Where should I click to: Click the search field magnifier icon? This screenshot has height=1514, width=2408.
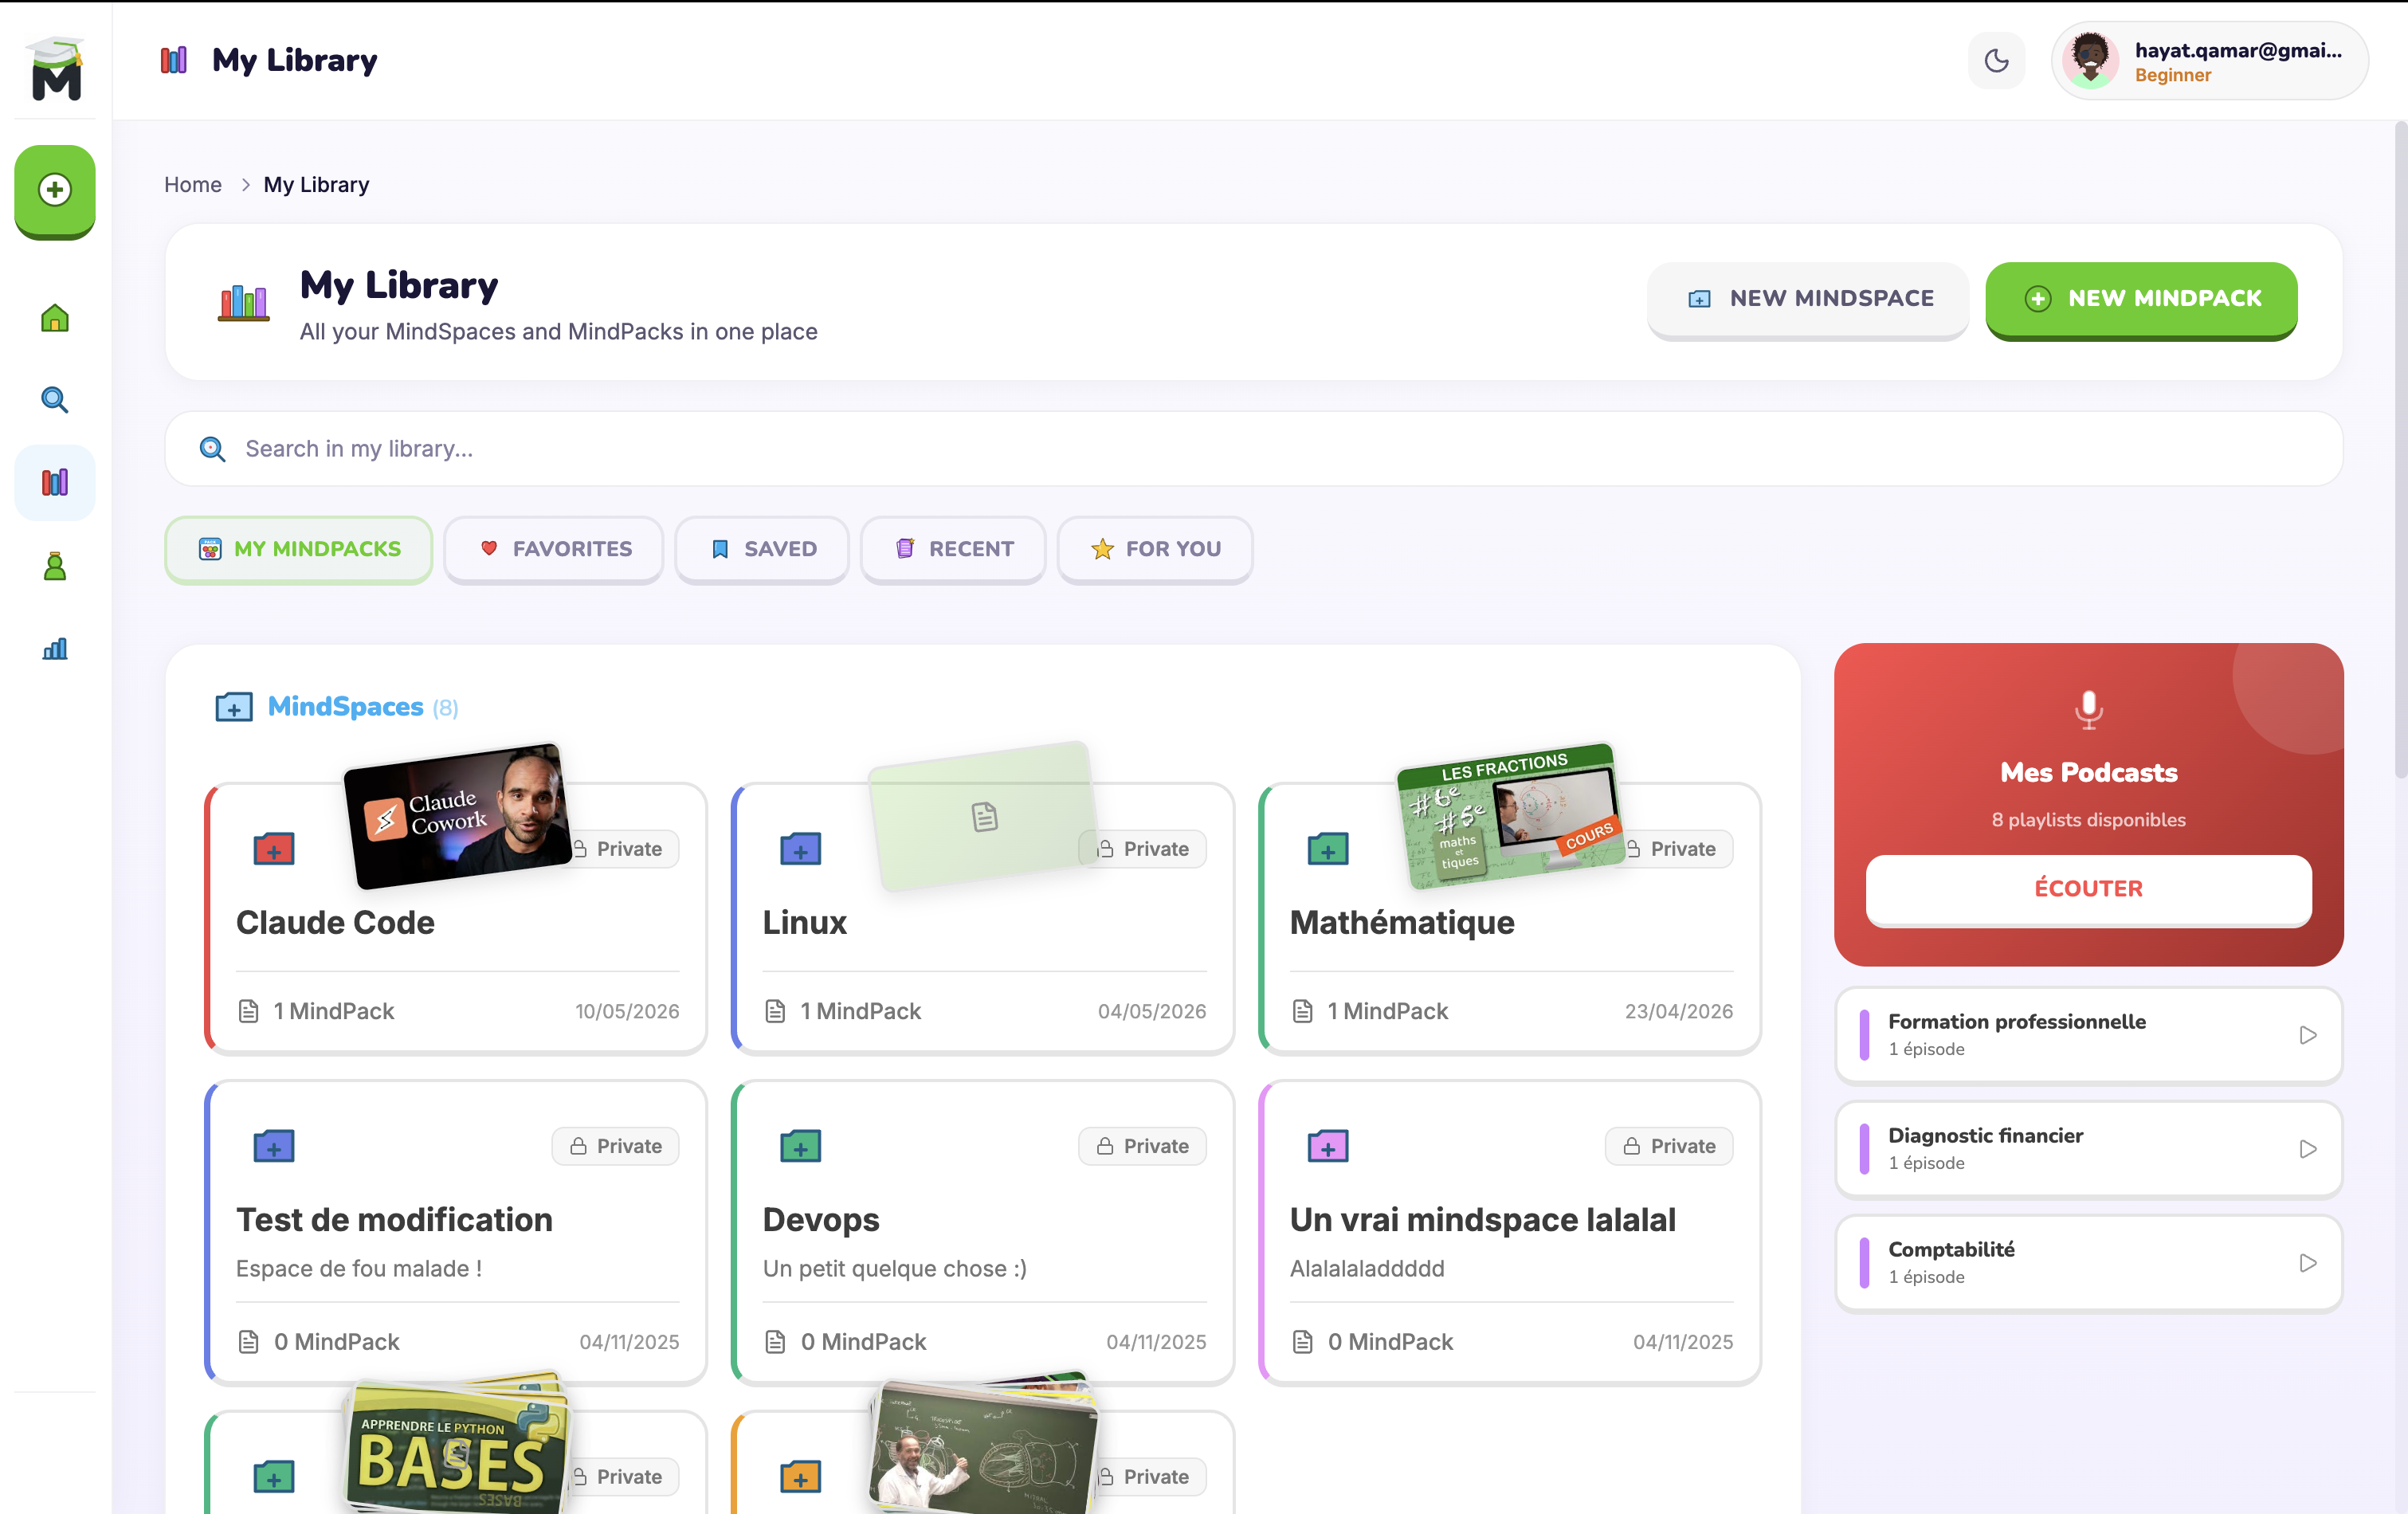(x=212, y=449)
